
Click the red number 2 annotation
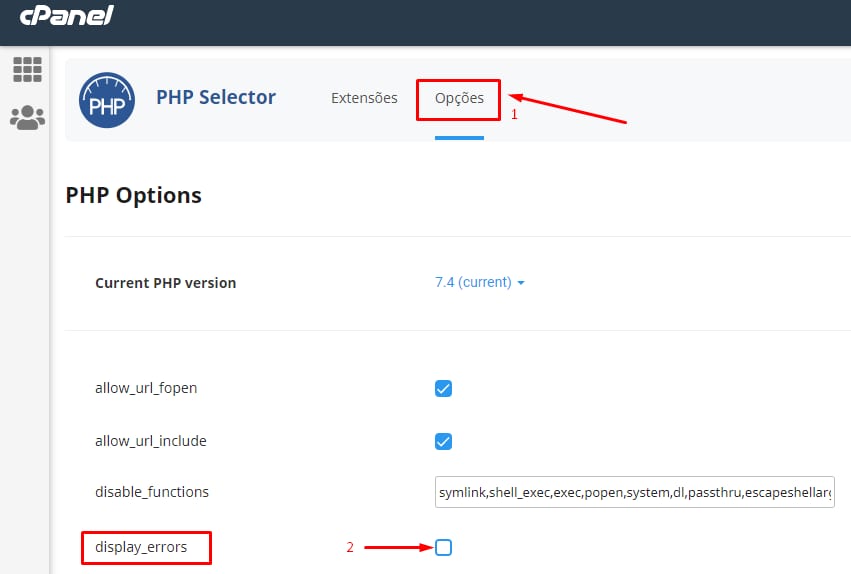pos(350,548)
